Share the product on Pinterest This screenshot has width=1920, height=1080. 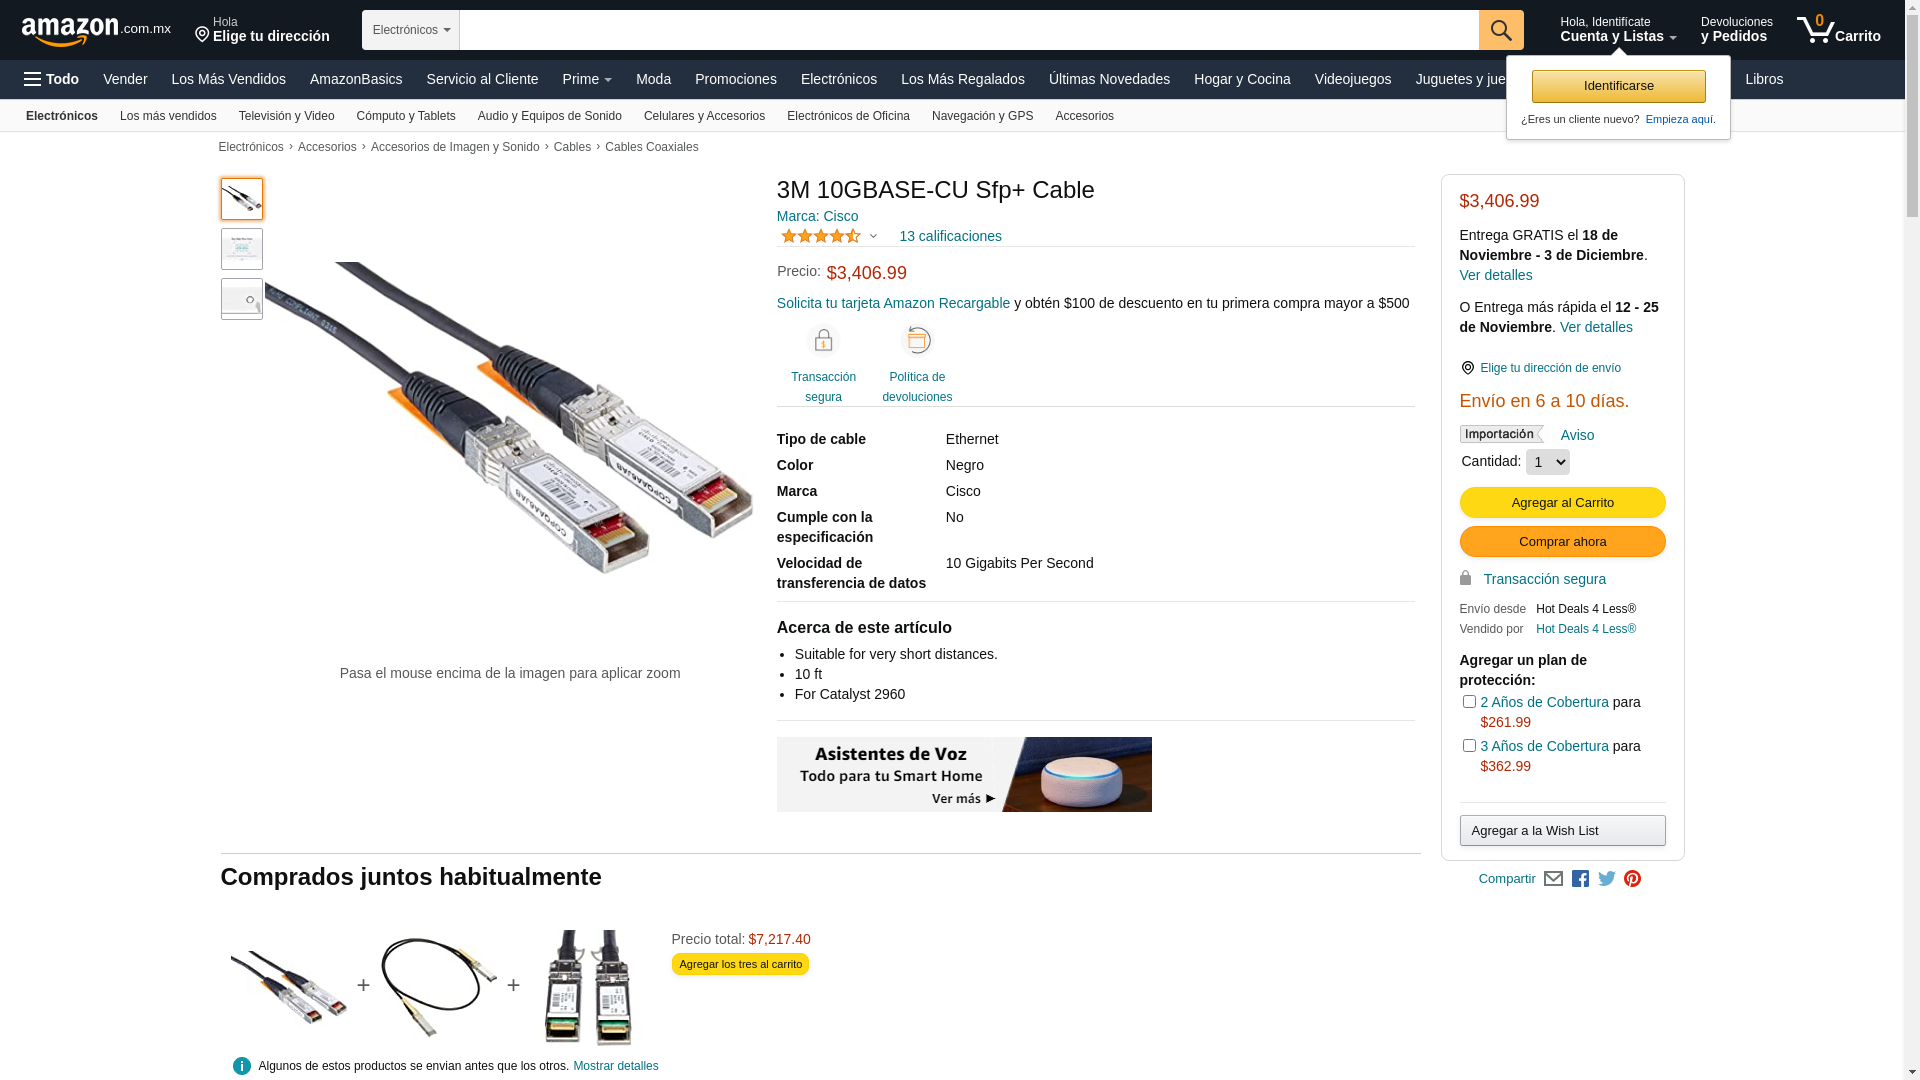(x=1633, y=879)
